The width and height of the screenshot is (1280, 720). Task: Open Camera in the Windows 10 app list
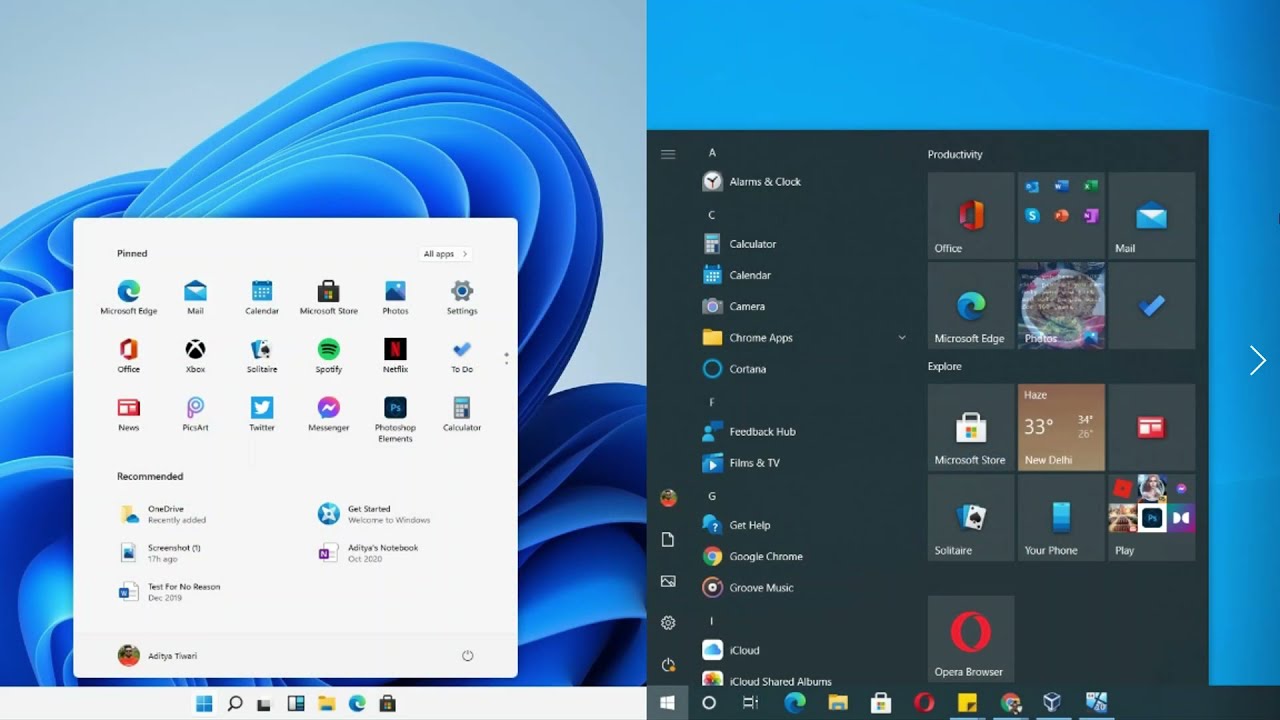[x=734, y=306]
